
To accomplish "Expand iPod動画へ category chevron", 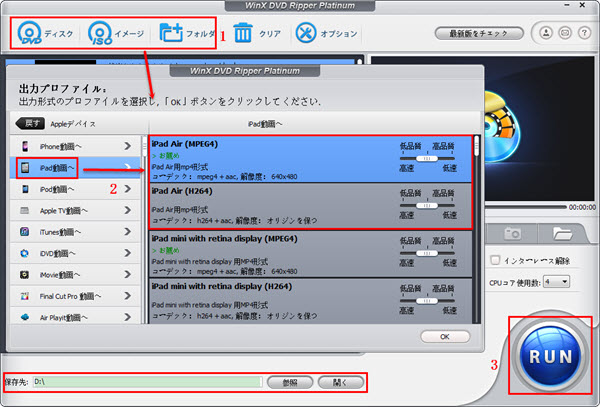I will (x=127, y=189).
